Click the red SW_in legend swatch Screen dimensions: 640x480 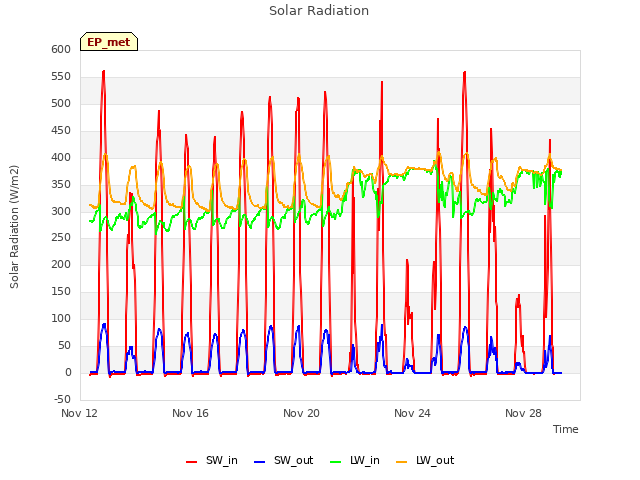click(x=191, y=462)
